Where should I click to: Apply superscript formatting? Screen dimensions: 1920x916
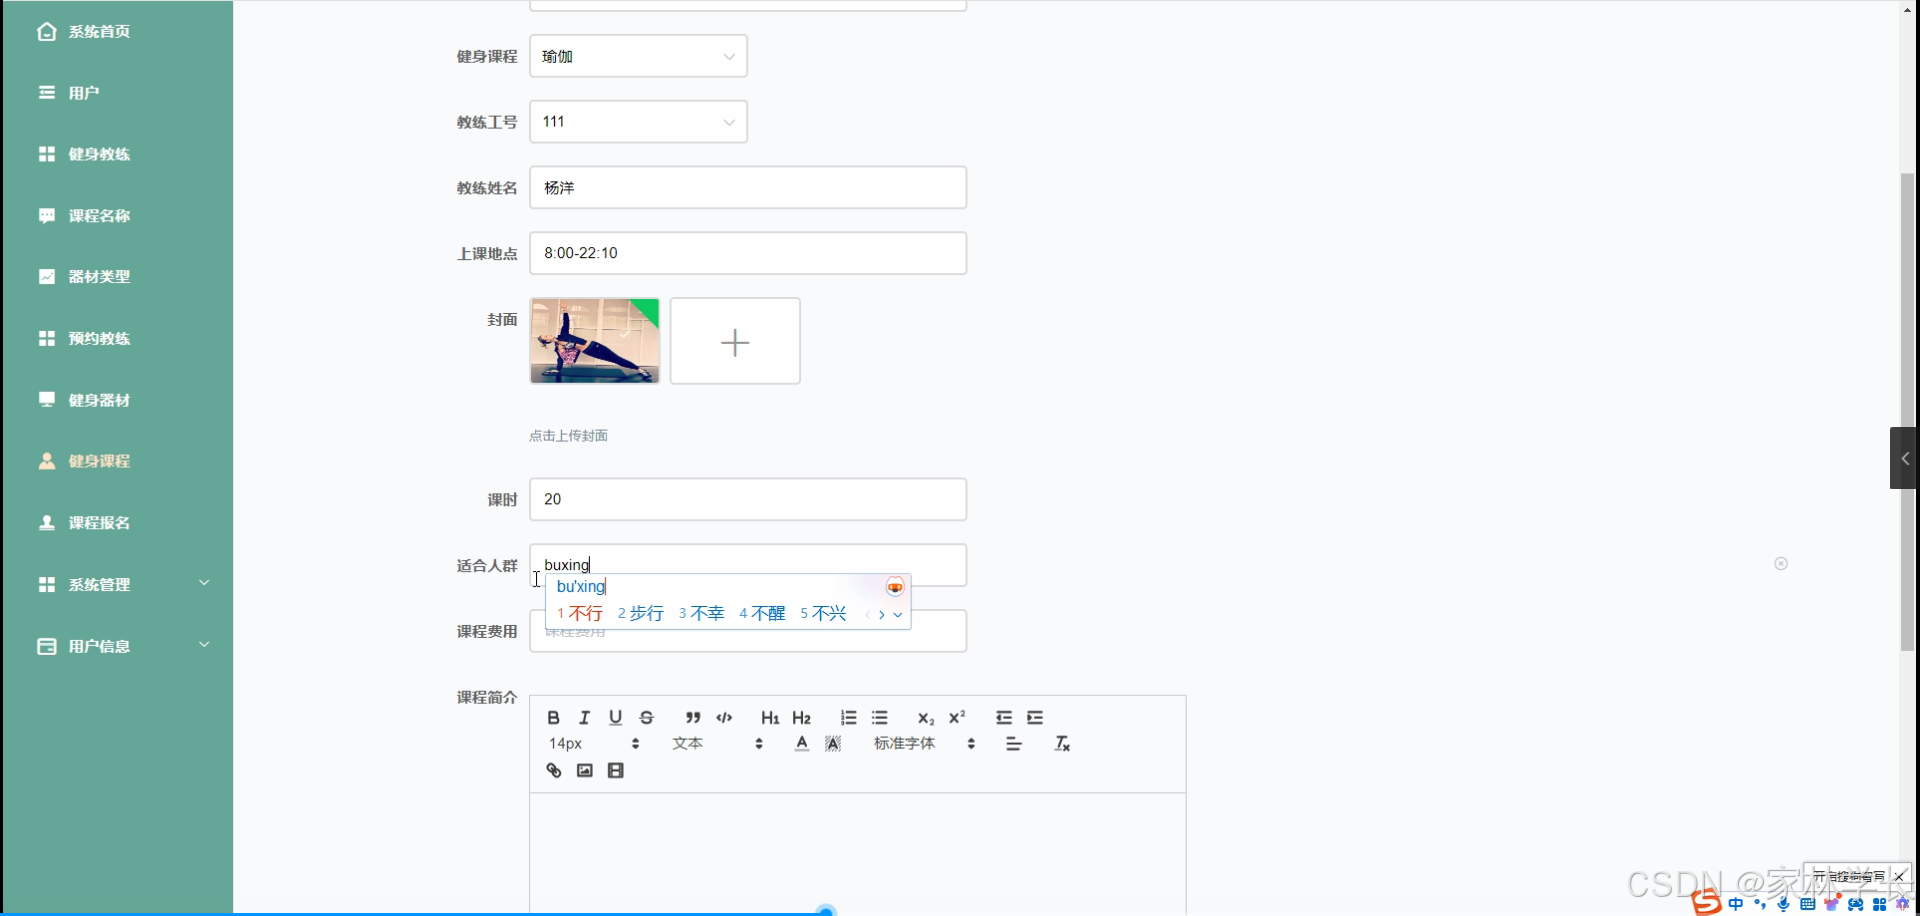coord(957,718)
